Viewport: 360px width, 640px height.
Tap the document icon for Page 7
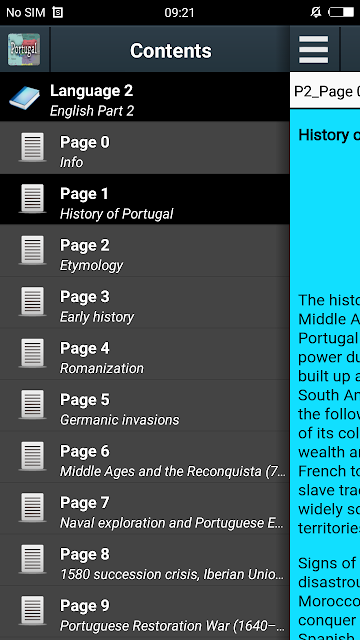tap(33, 507)
